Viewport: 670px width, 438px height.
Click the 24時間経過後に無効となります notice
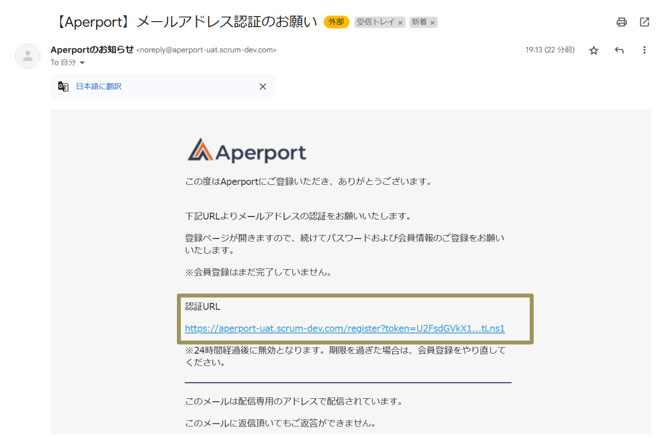345,356
